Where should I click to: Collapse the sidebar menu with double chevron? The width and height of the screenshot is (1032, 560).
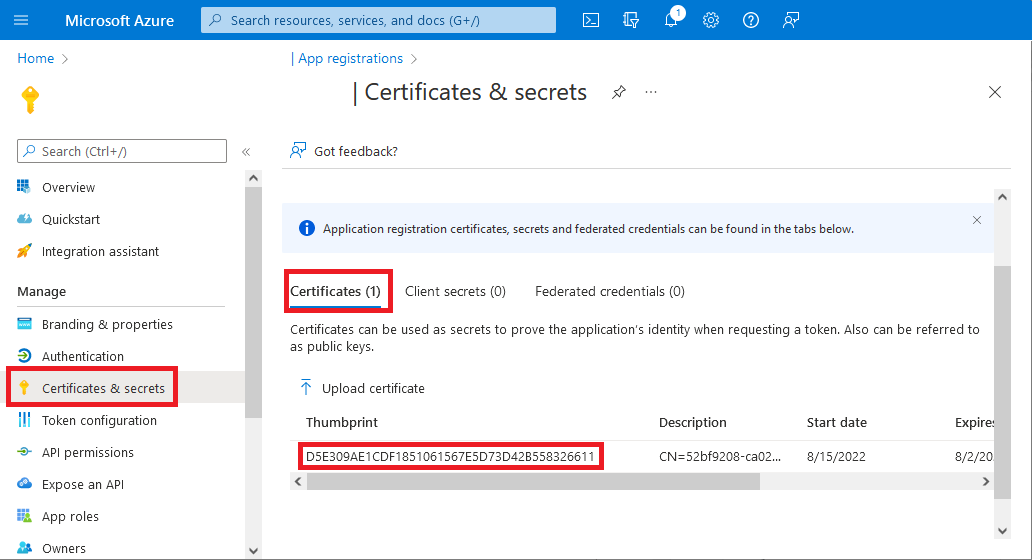[246, 152]
